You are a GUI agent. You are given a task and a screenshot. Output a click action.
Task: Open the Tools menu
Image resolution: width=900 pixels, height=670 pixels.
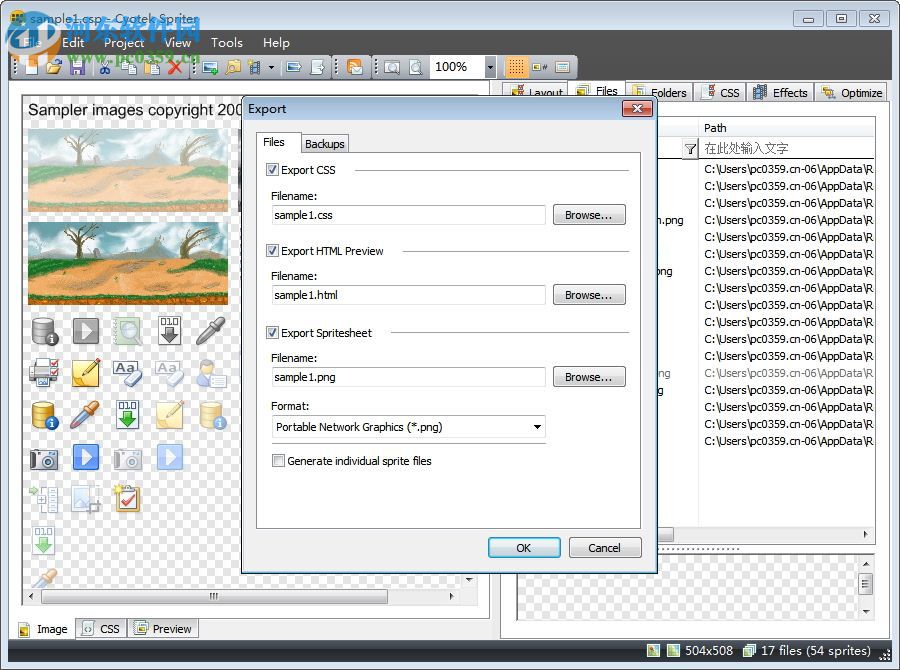(x=226, y=42)
